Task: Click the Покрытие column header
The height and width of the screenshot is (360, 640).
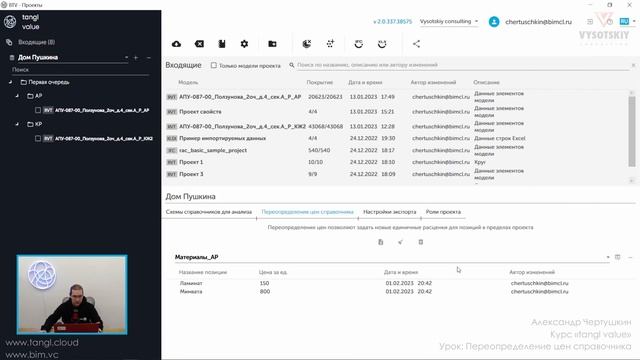Action: point(320,82)
